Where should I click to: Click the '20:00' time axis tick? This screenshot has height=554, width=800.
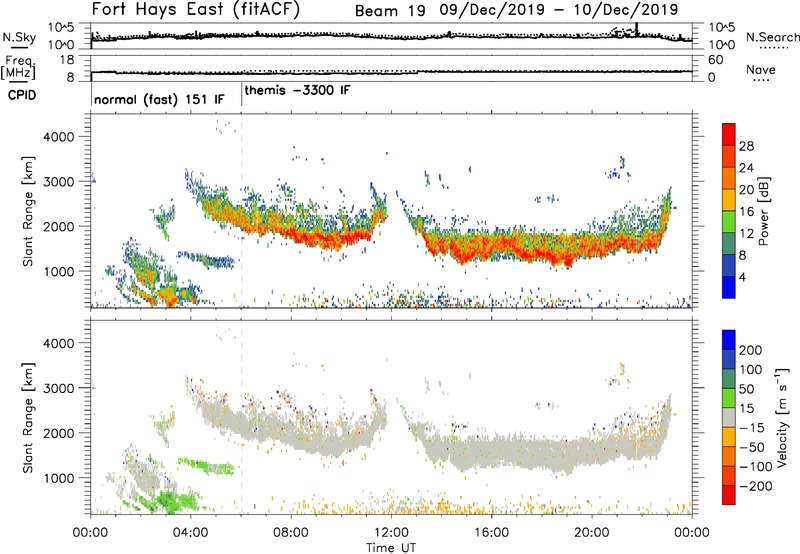click(x=592, y=533)
